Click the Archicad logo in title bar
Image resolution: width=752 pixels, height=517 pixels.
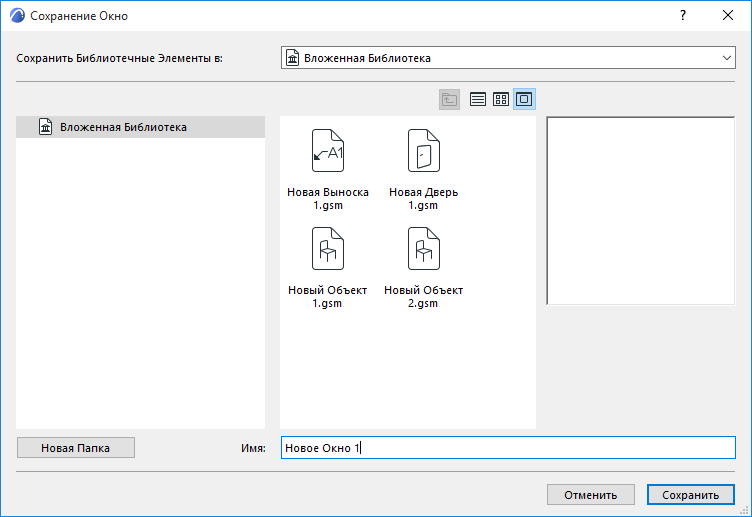click(17, 16)
